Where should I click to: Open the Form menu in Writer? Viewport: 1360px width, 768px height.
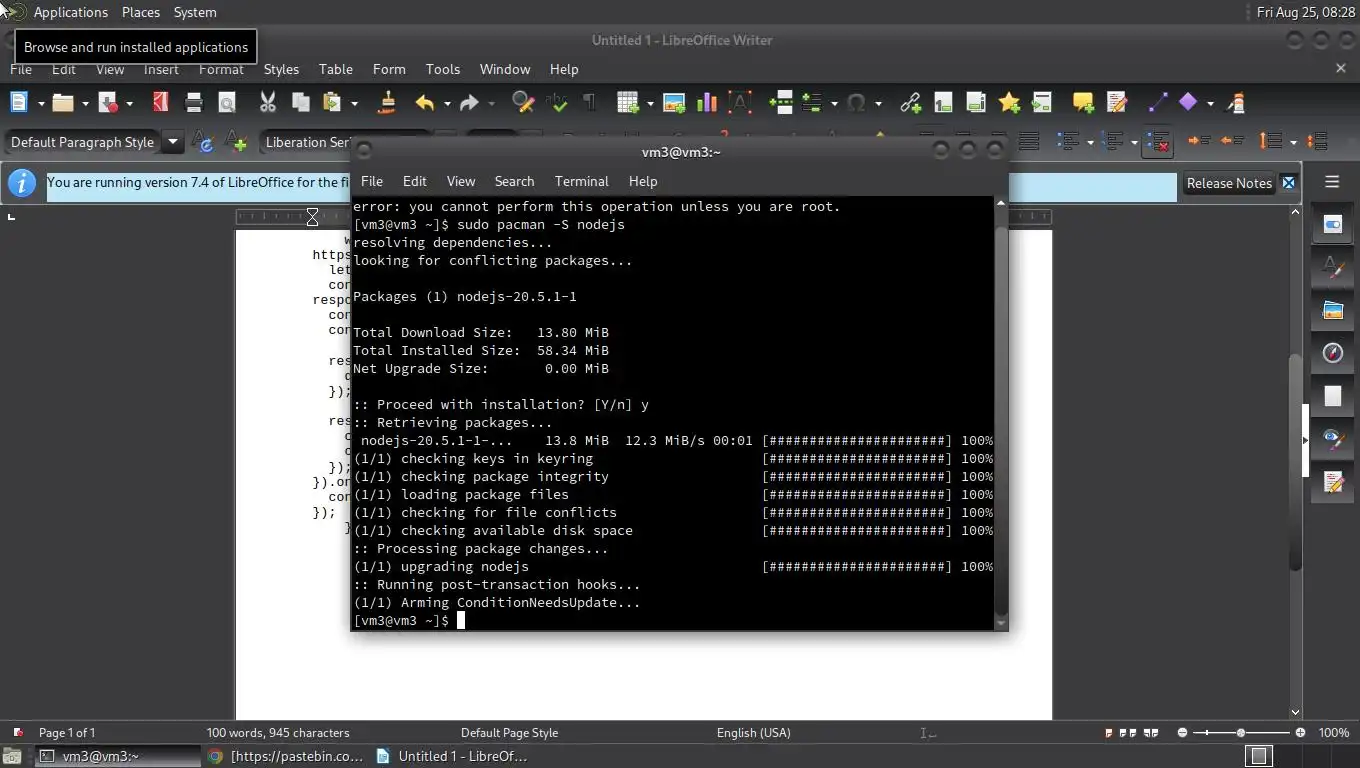389,69
